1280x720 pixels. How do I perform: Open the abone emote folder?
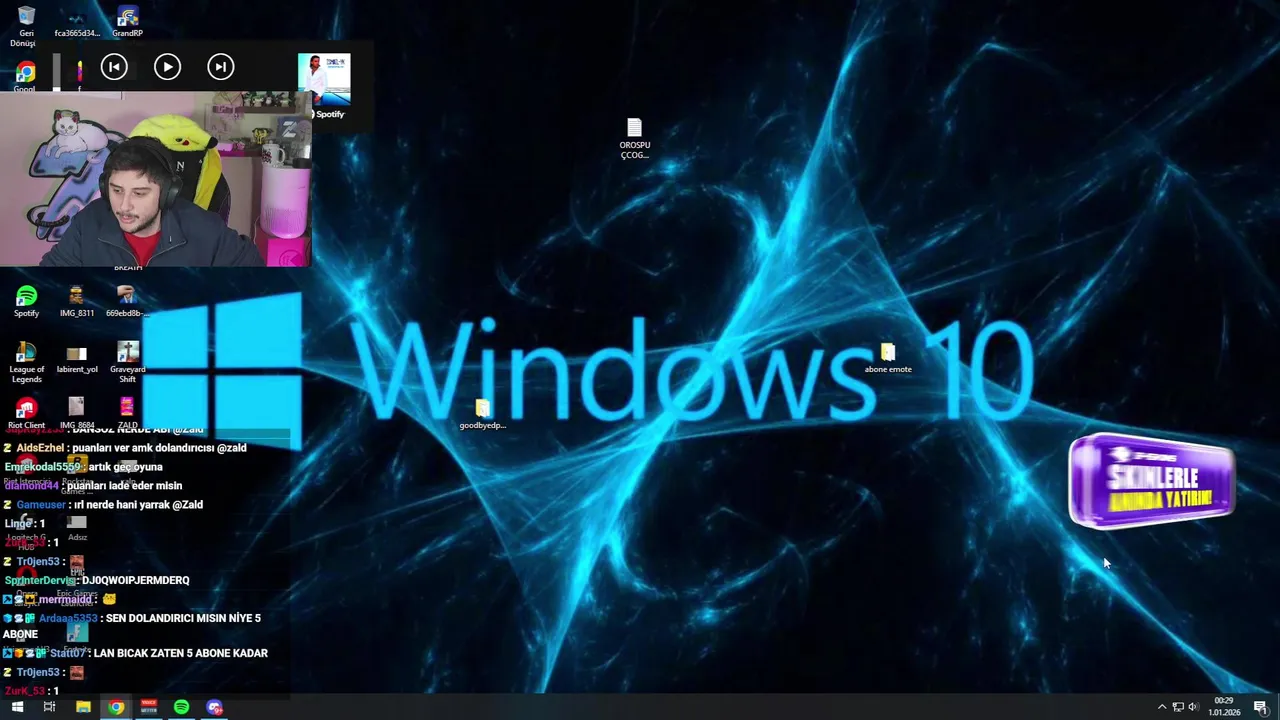[x=888, y=358]
